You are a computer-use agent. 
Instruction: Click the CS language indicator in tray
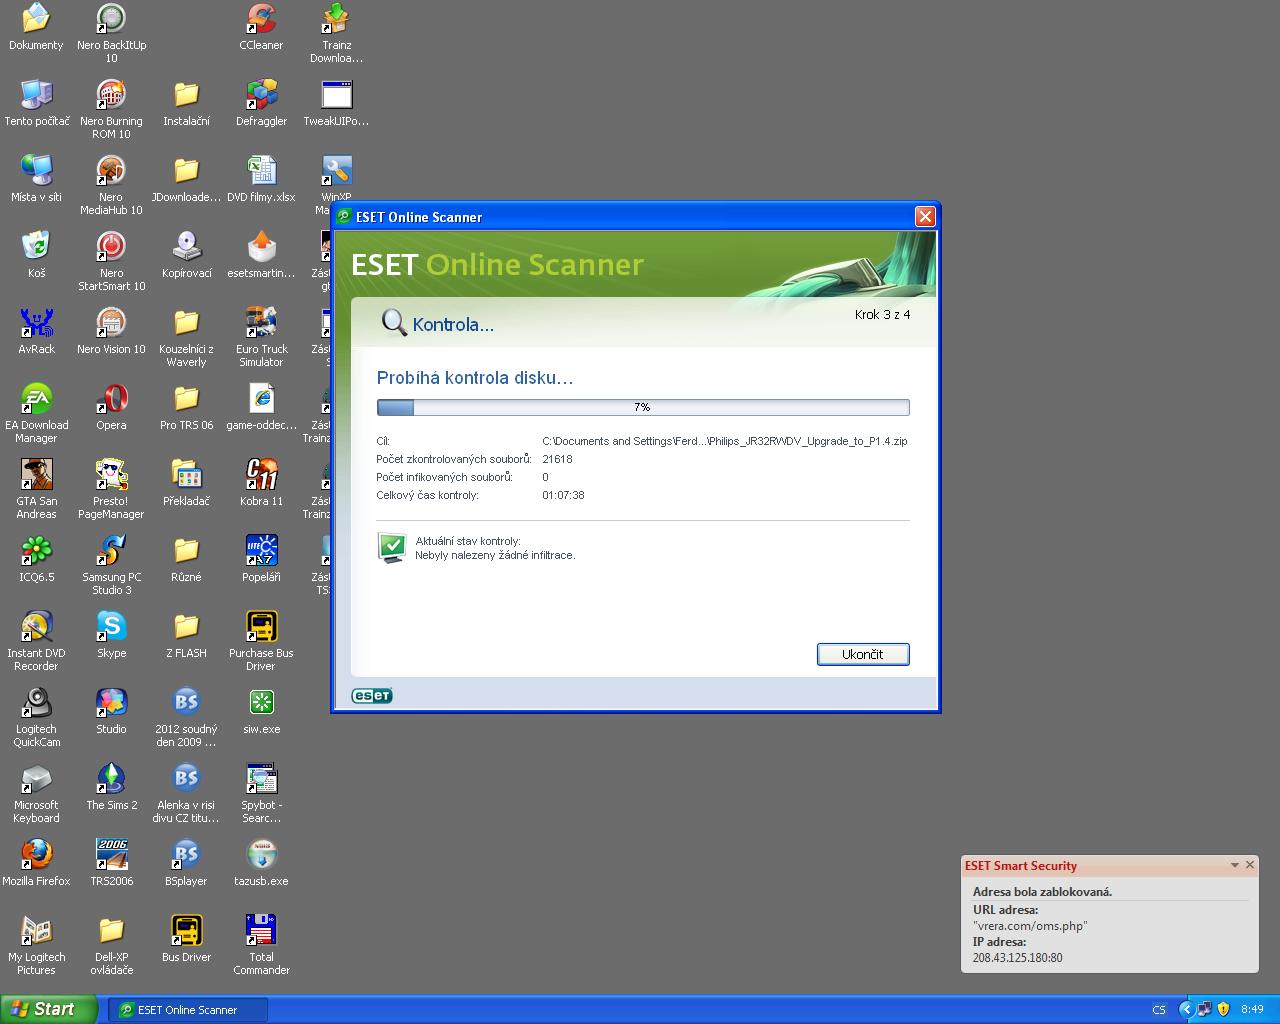tap(1158, 1010)
